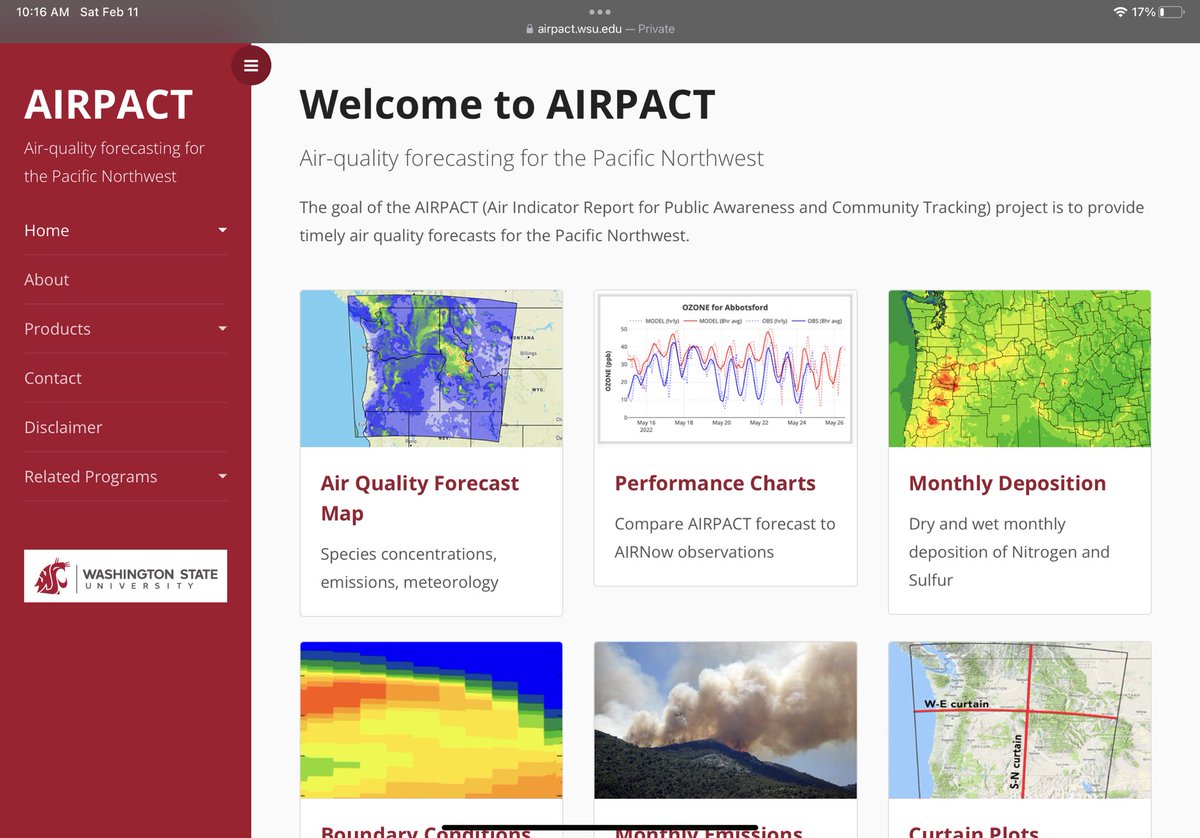The image size is (1200, 838).
Task: Click the ozone performance chart thumbnail
Action: click(725, 368)
